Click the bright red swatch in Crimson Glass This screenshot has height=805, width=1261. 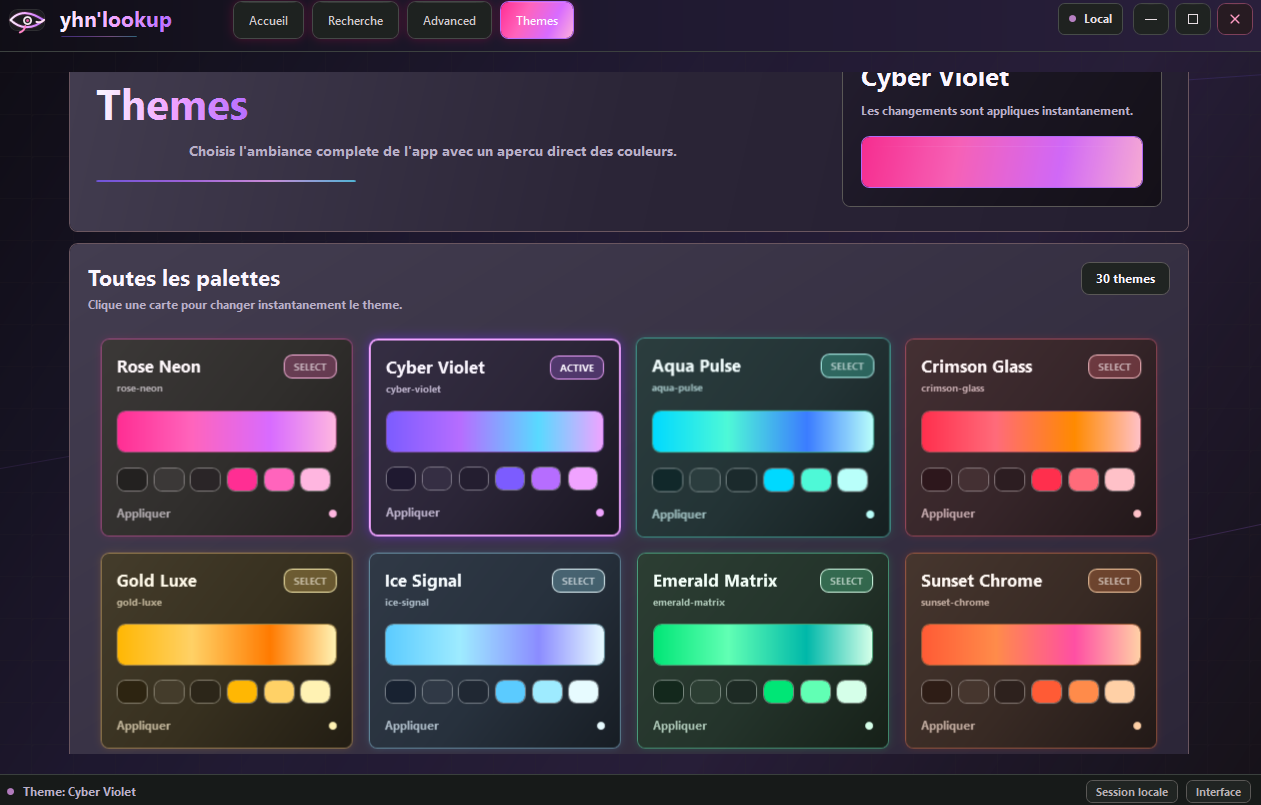click(x=1046, y=480)
